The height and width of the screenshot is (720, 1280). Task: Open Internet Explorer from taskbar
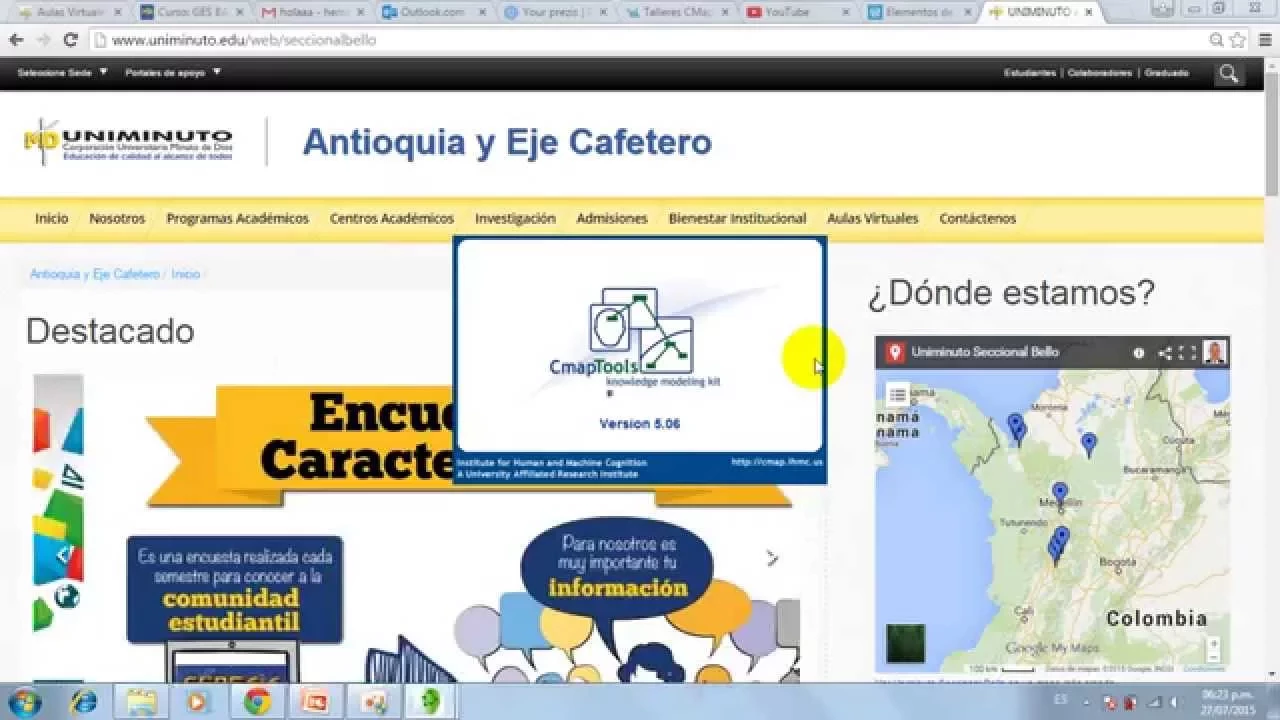point(83,702)
